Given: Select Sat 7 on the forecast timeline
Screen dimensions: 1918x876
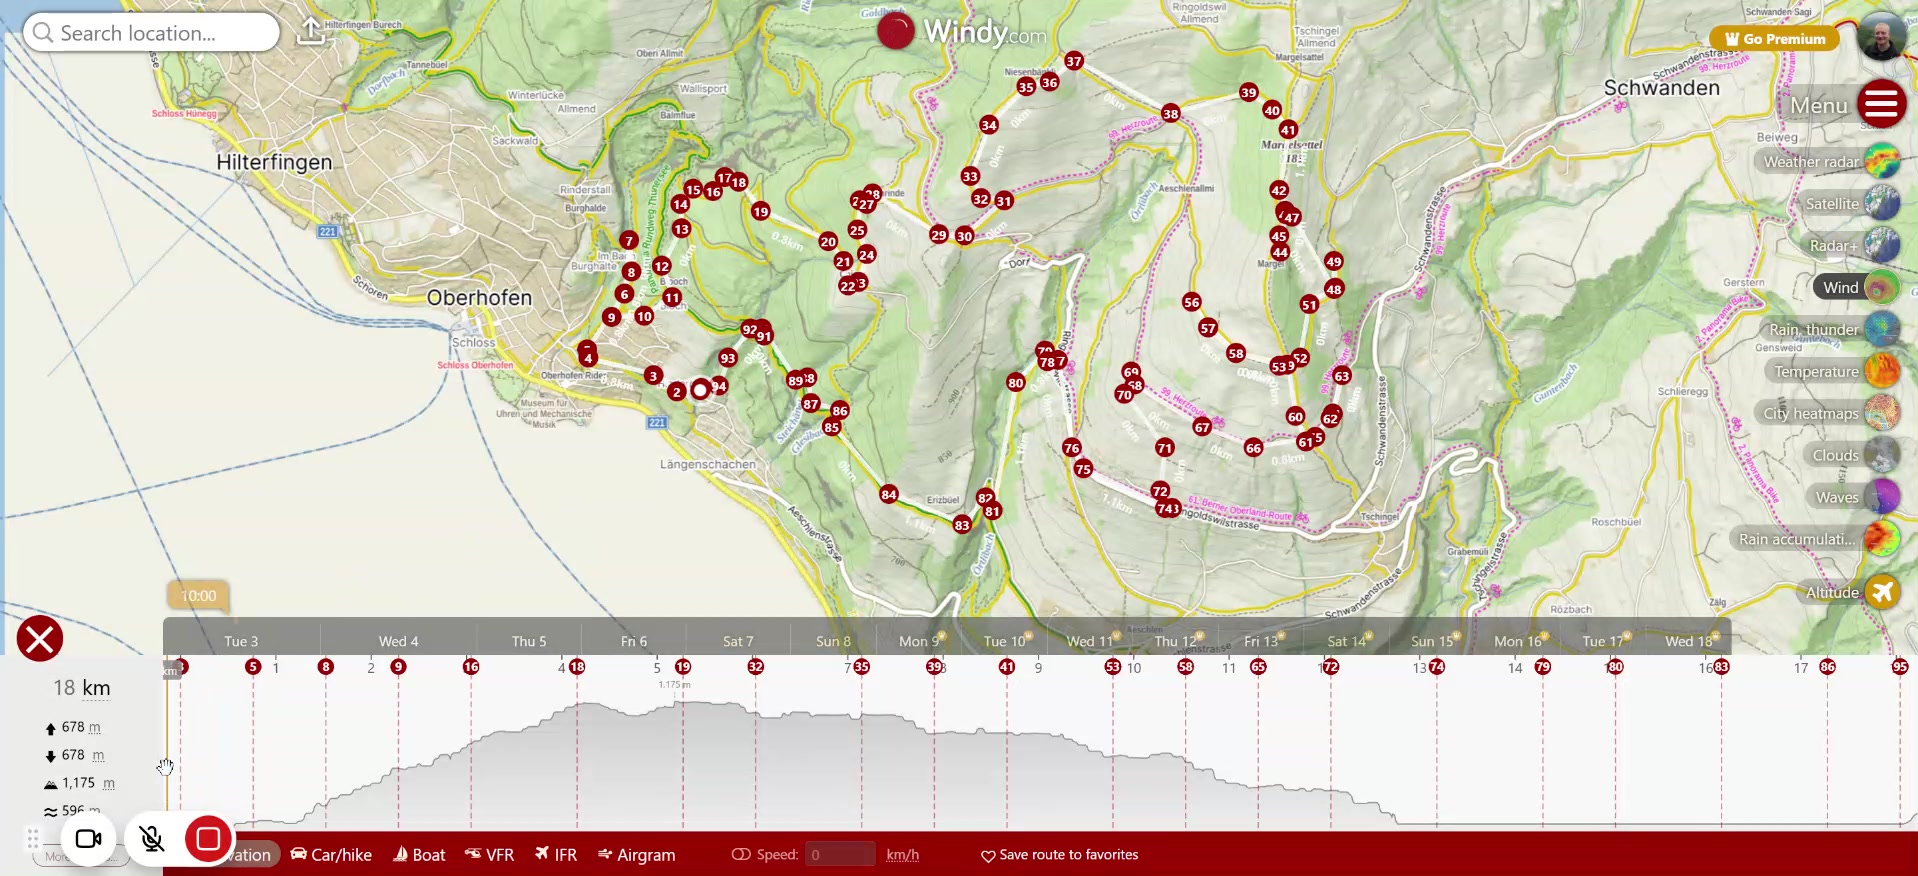Looking at the screenshot, I should coord(738,641).
